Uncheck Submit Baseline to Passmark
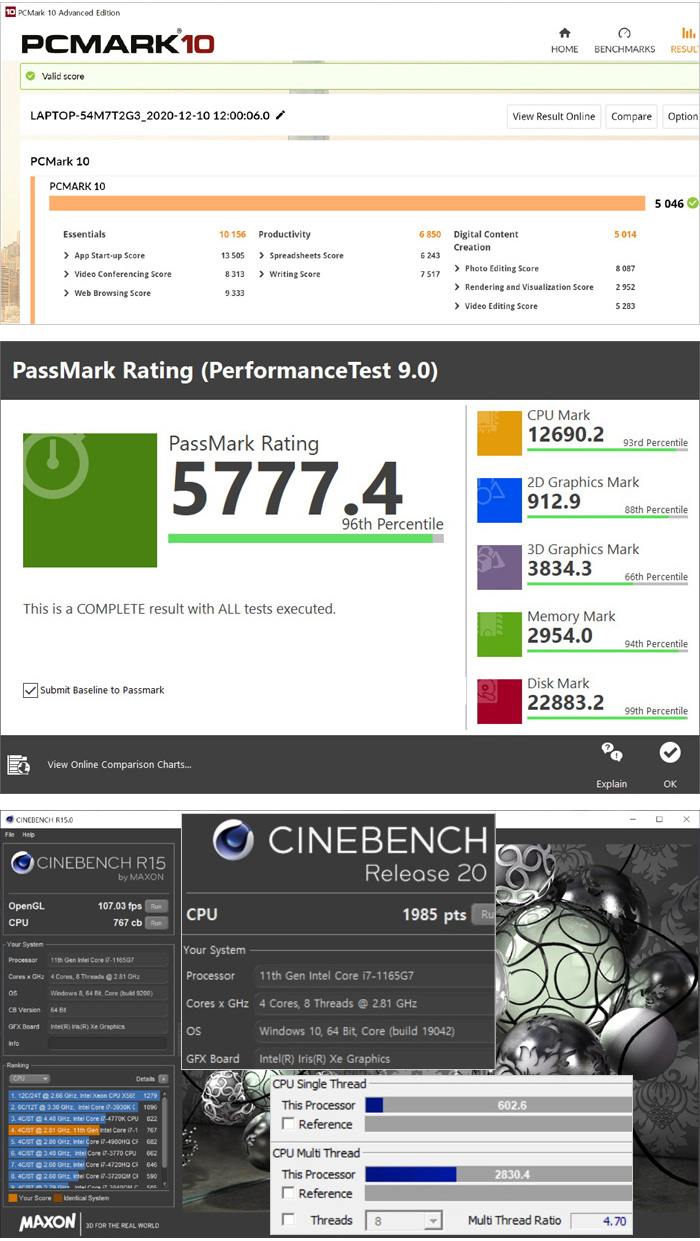700x1241 pixels. point(30,690)
